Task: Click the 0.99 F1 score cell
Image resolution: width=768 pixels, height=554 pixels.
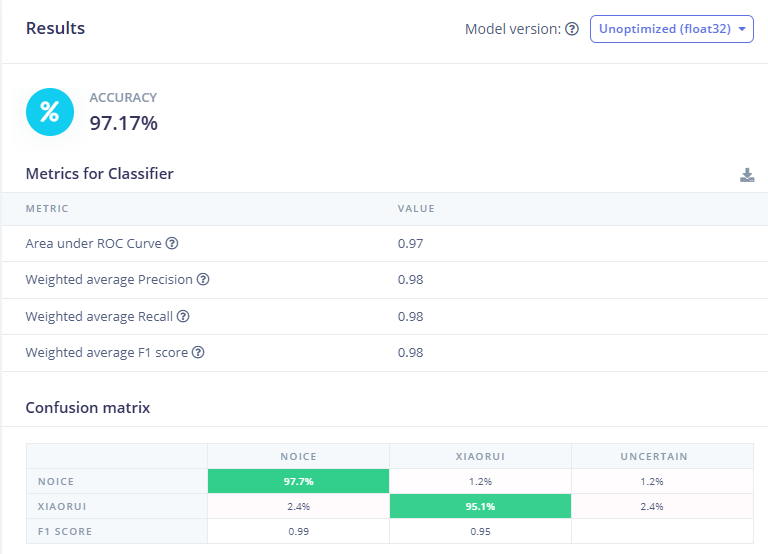Action: point(298,531)
